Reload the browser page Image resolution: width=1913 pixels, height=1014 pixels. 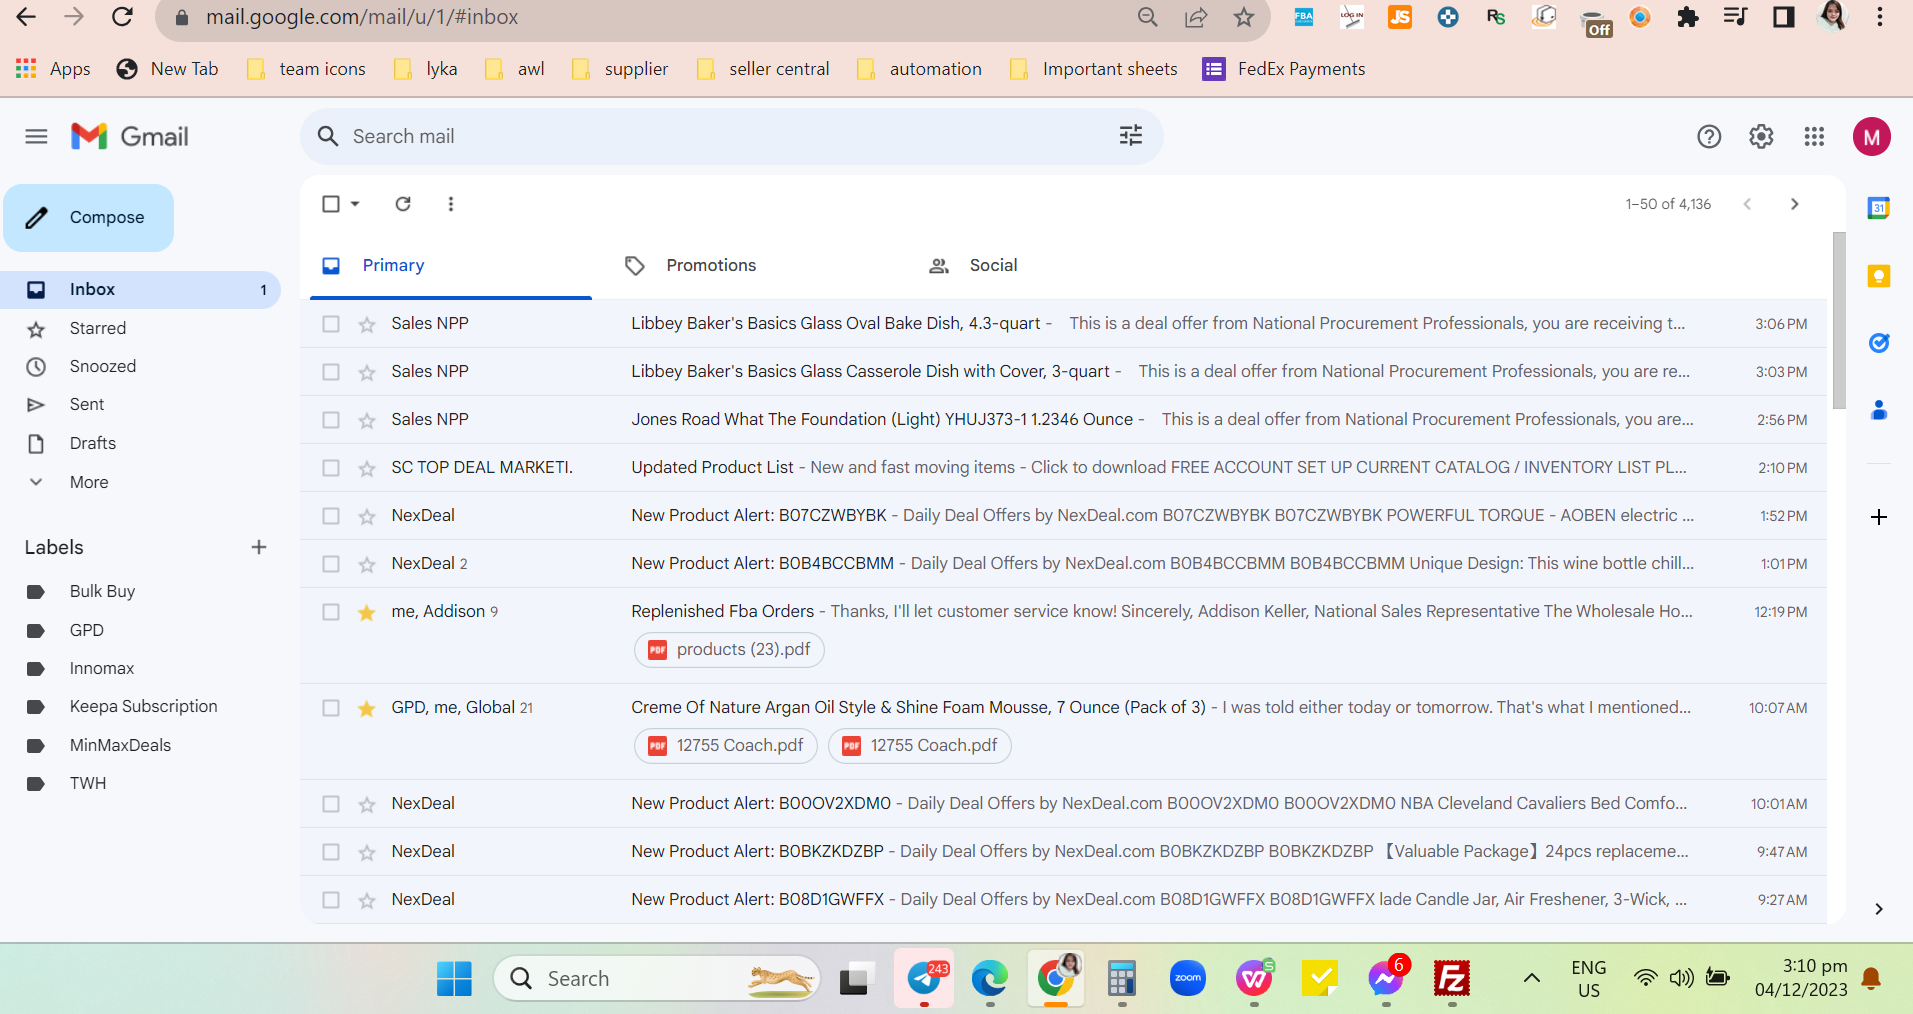click(x=122, y=17)
